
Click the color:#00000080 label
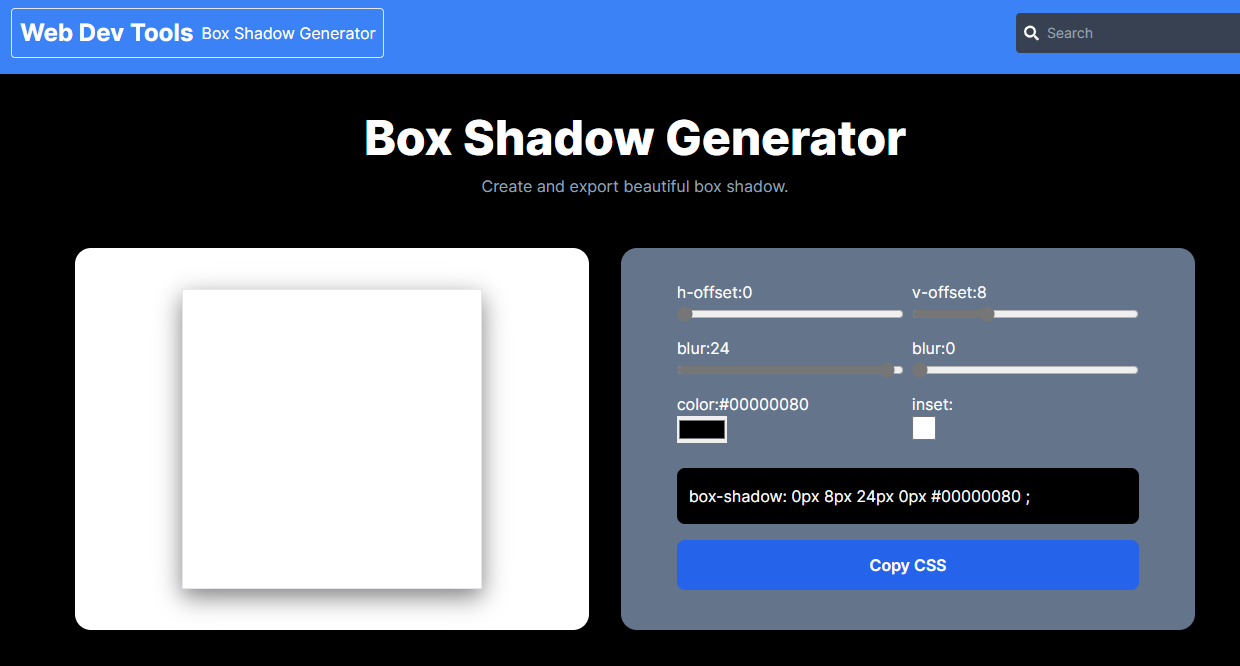click(x=743, y=405)
